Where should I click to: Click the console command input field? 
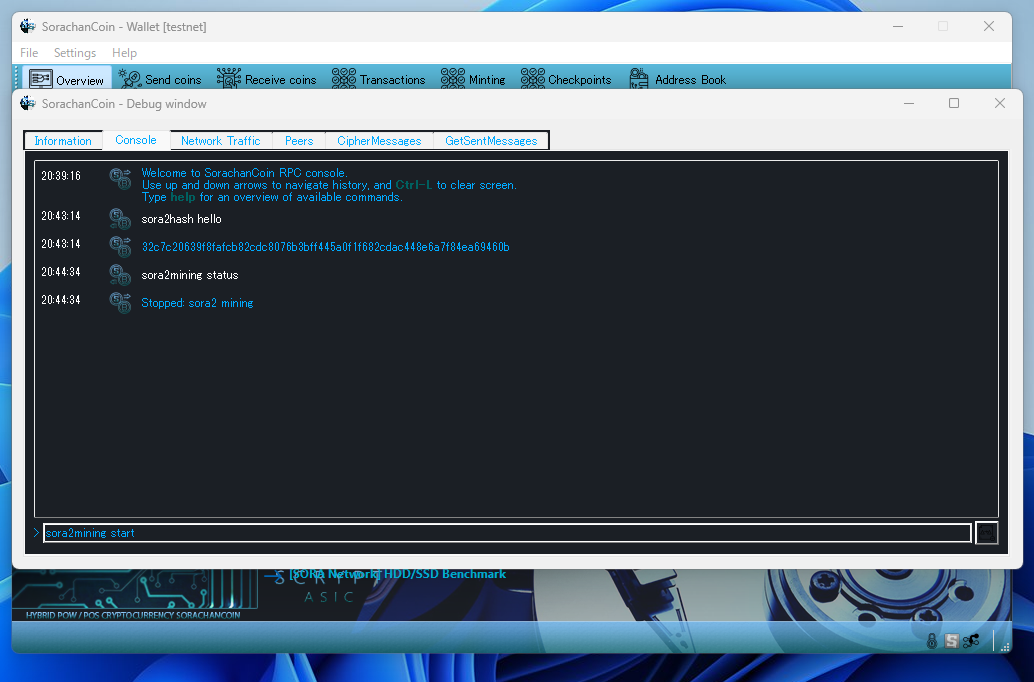point(506,533)
